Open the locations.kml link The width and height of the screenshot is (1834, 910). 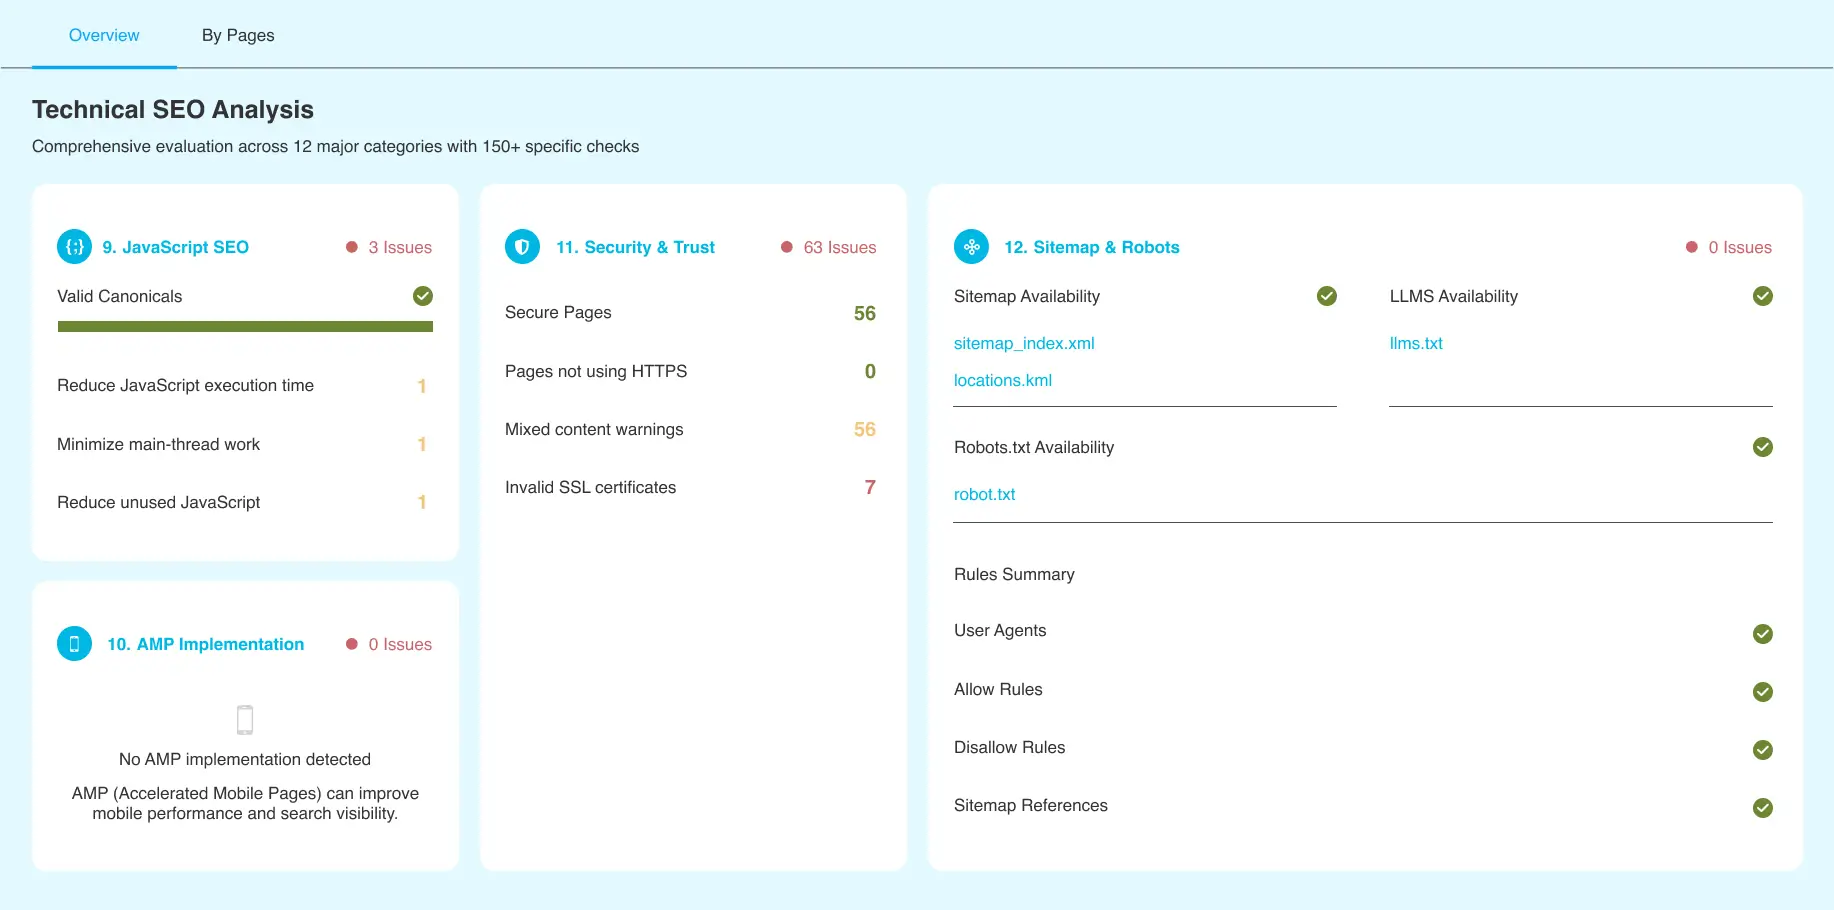[x=1002, y=380]
